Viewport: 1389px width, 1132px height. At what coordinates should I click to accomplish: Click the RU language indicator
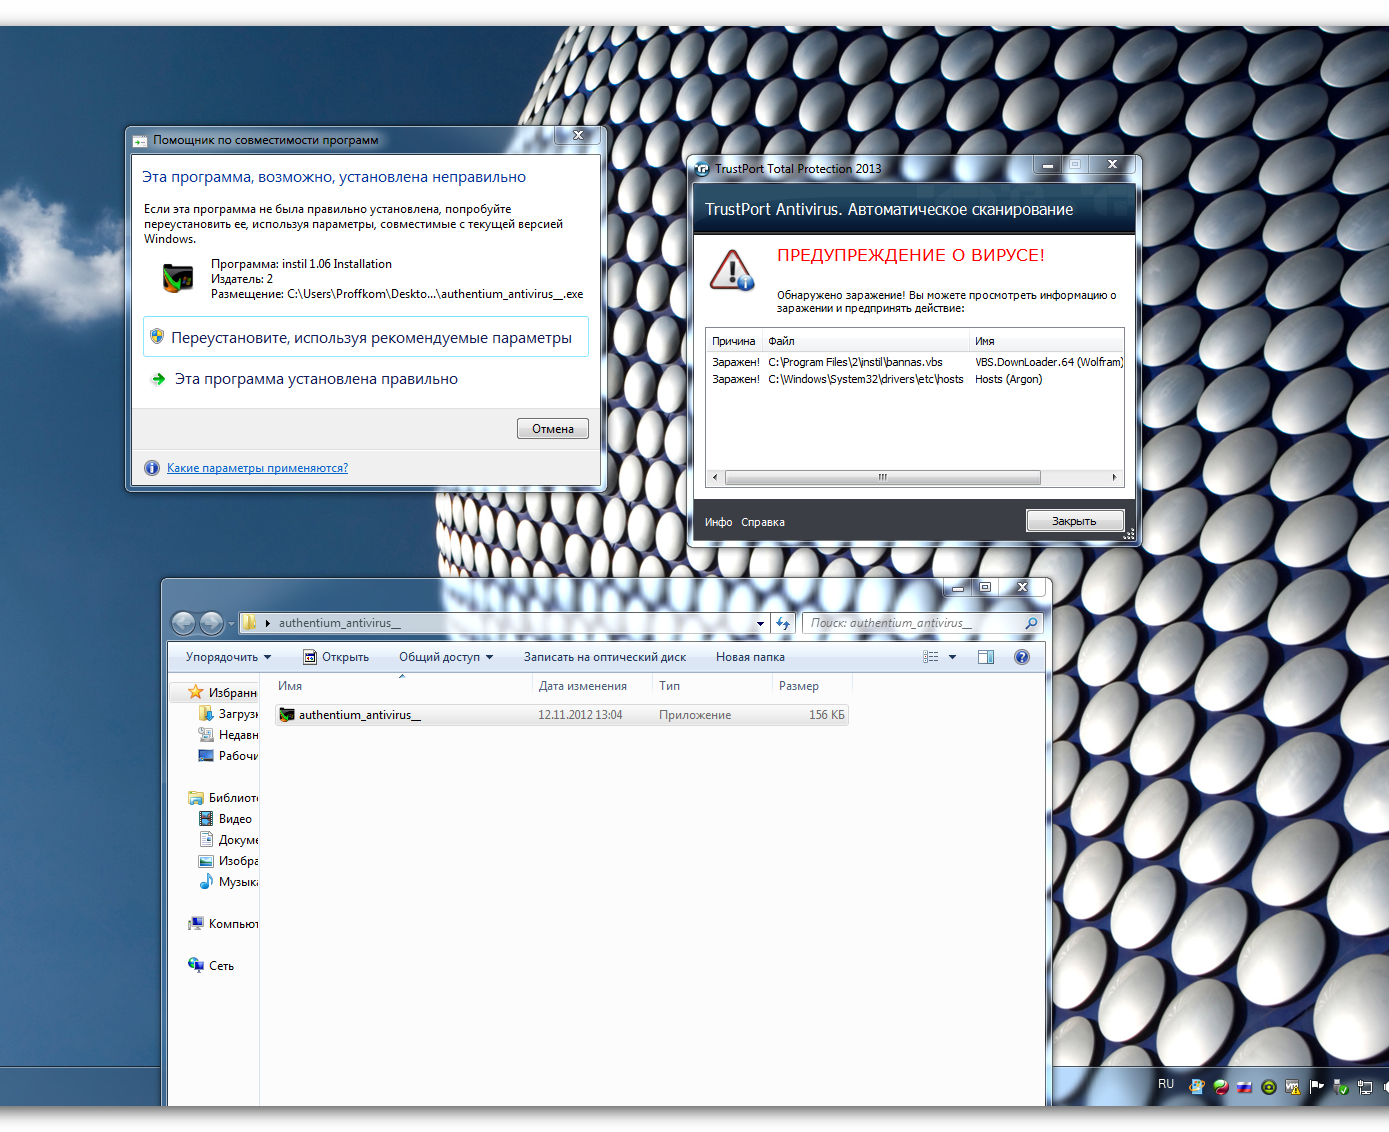1166,1084
